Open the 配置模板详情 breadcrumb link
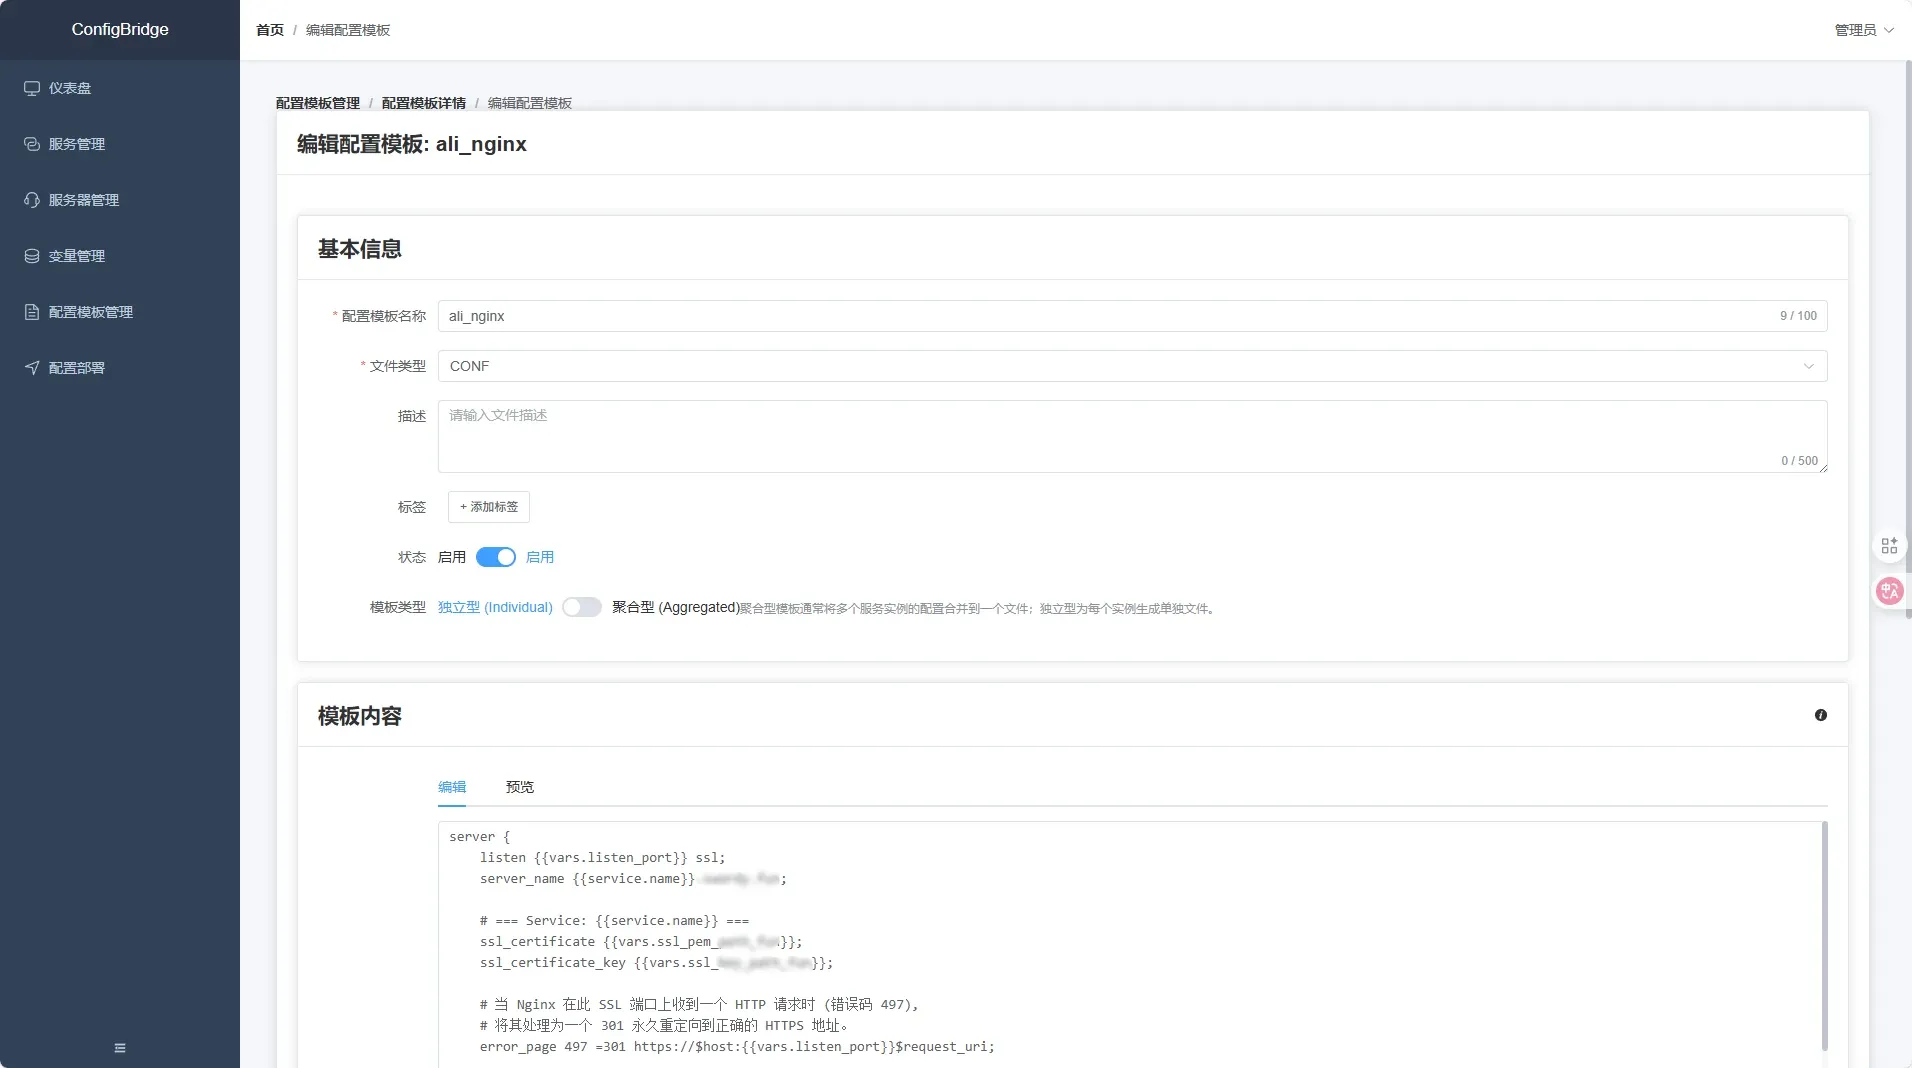 [x=422, y=102]
